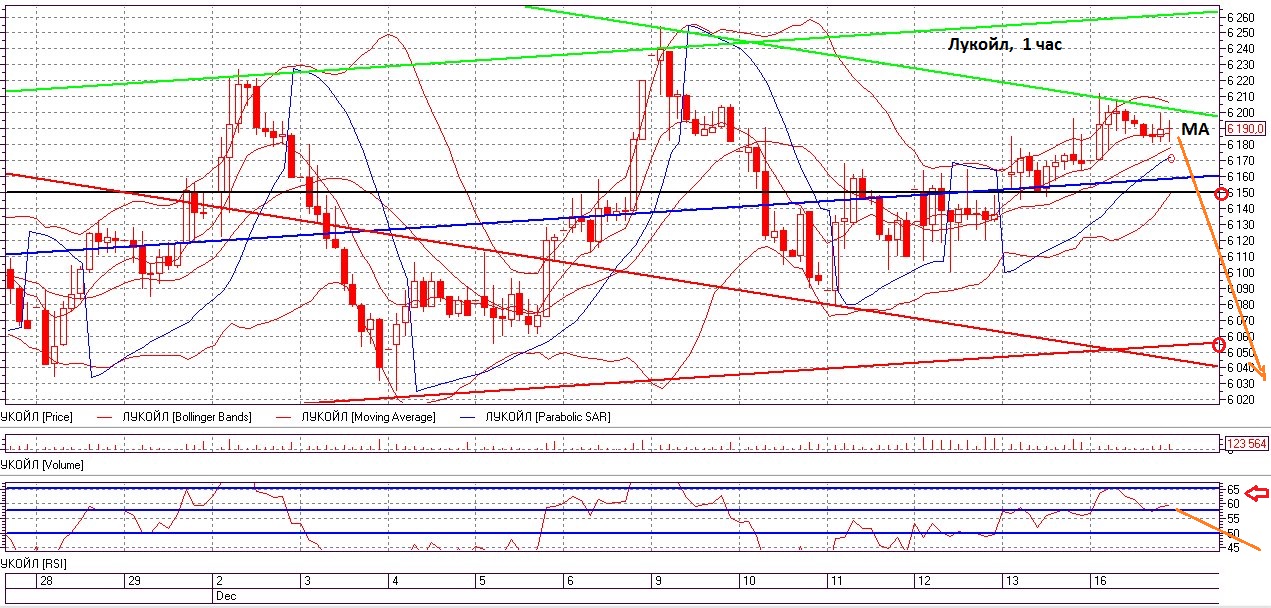Viewport: 1271px width, 608px height.
Task: Click the 6 160 price axis label
Action: [1240, 177]
